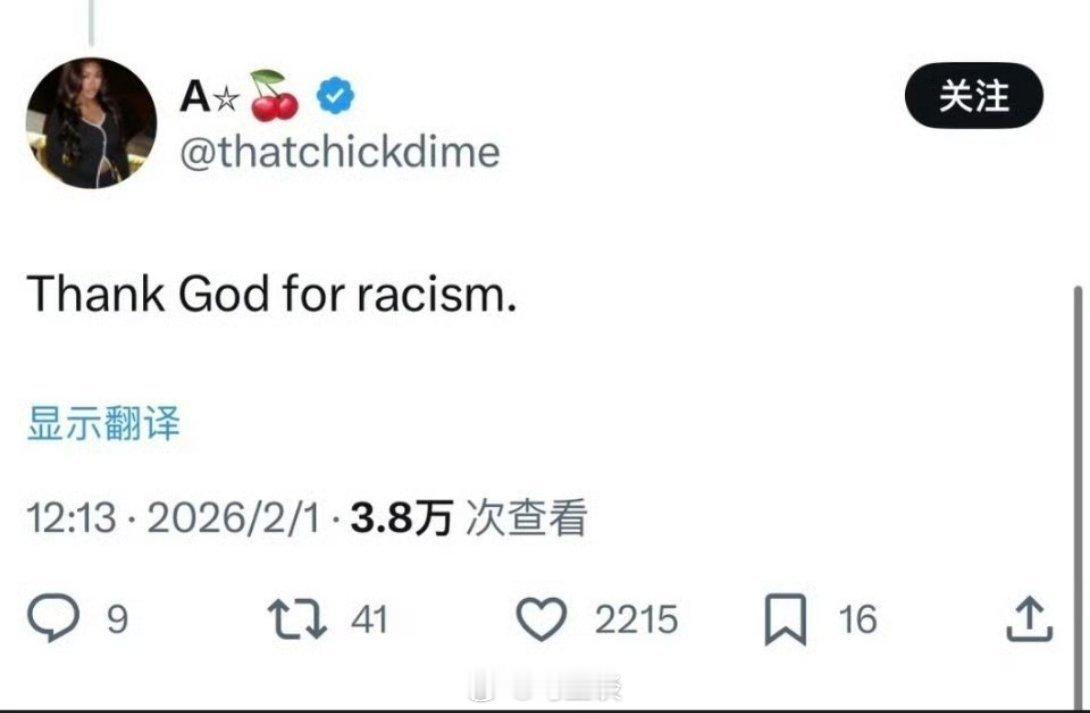
Task: Click the reply count number 9
Action: coord(117,620)
